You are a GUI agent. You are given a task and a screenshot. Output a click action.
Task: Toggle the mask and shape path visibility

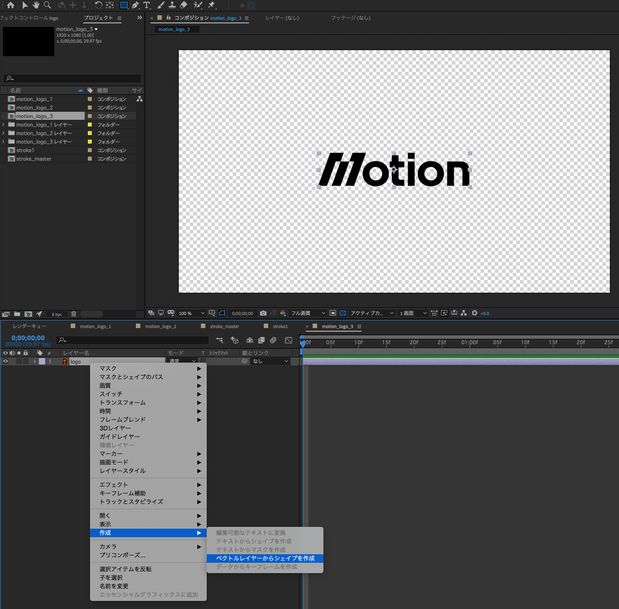click(x=222, y=313)
